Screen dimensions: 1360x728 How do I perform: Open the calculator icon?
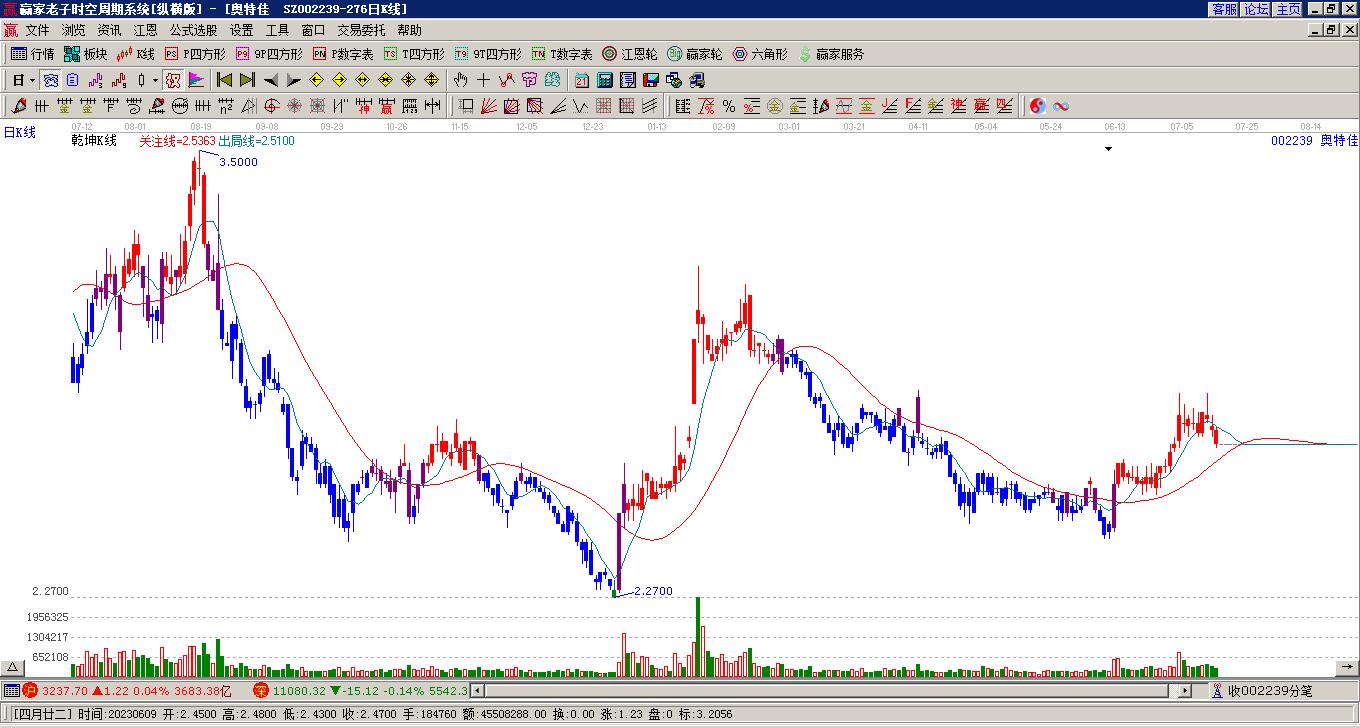(x=605, y=80)
